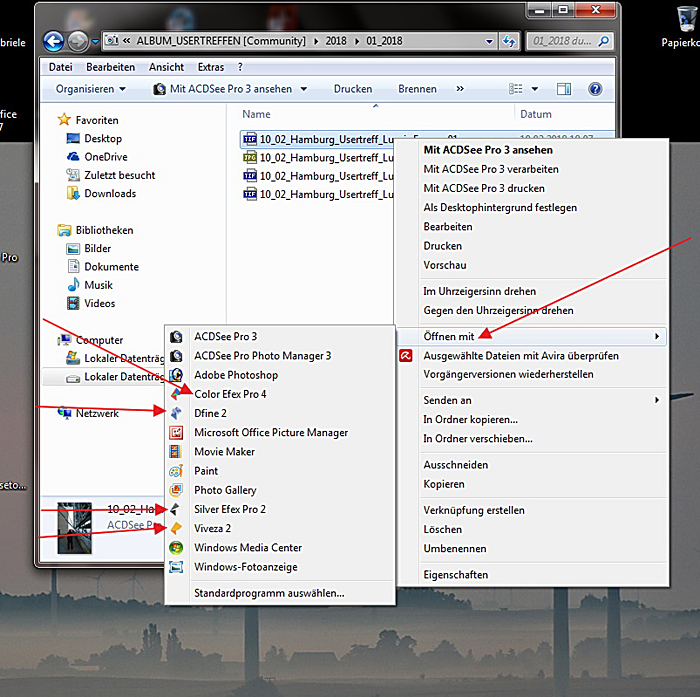Viewport: 700px width, 697px height.
Task: Click the ACDSee Pro 3 icon in submenu
Action: click(x=176, y=337)
